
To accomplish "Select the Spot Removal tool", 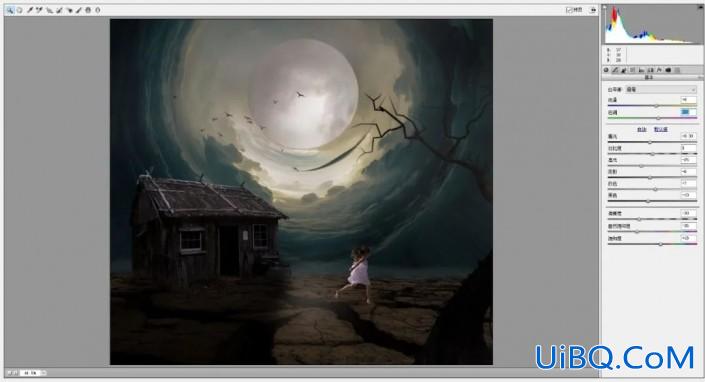I will point(59,10).
